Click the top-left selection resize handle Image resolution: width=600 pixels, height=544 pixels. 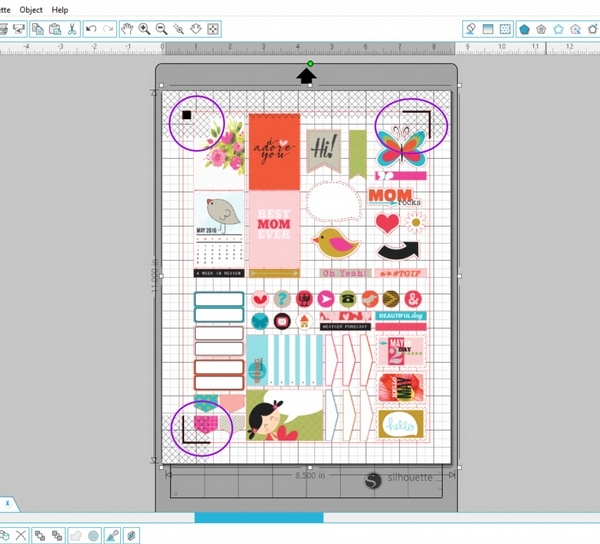[161, 85]
